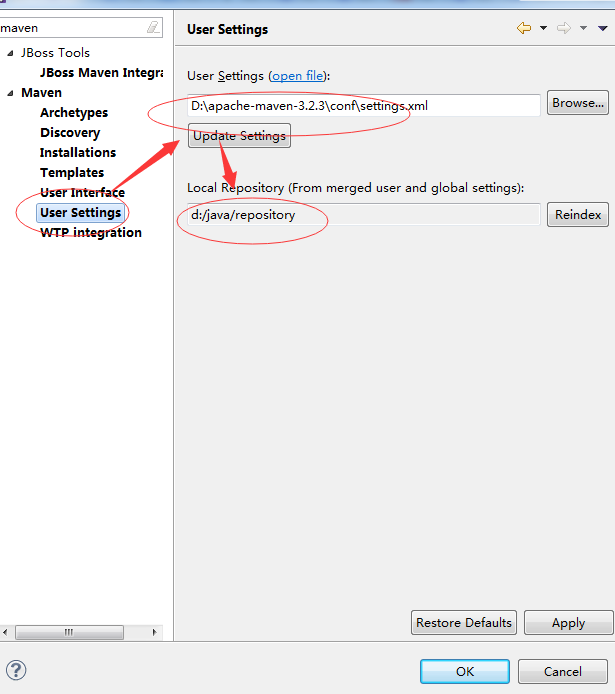Open the preferences page view menu triangle
This screenshot has height=694, width=615.
603,28
